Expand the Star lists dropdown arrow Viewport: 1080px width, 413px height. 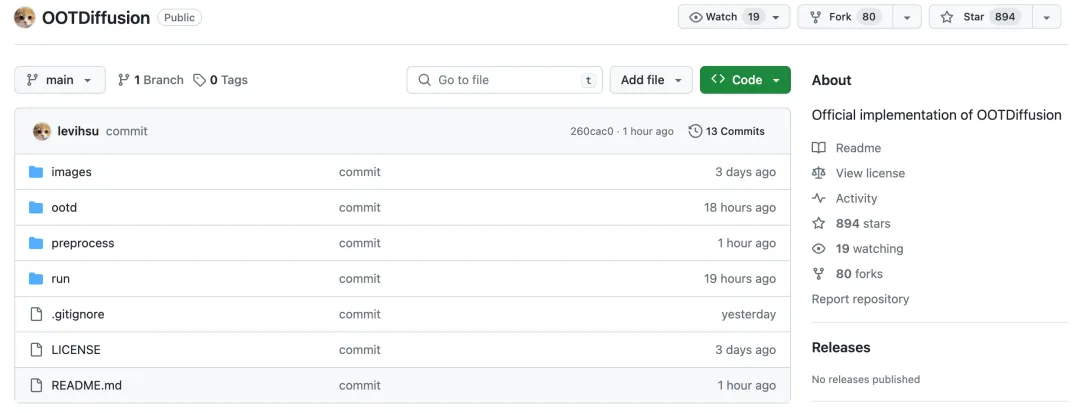1046,17
